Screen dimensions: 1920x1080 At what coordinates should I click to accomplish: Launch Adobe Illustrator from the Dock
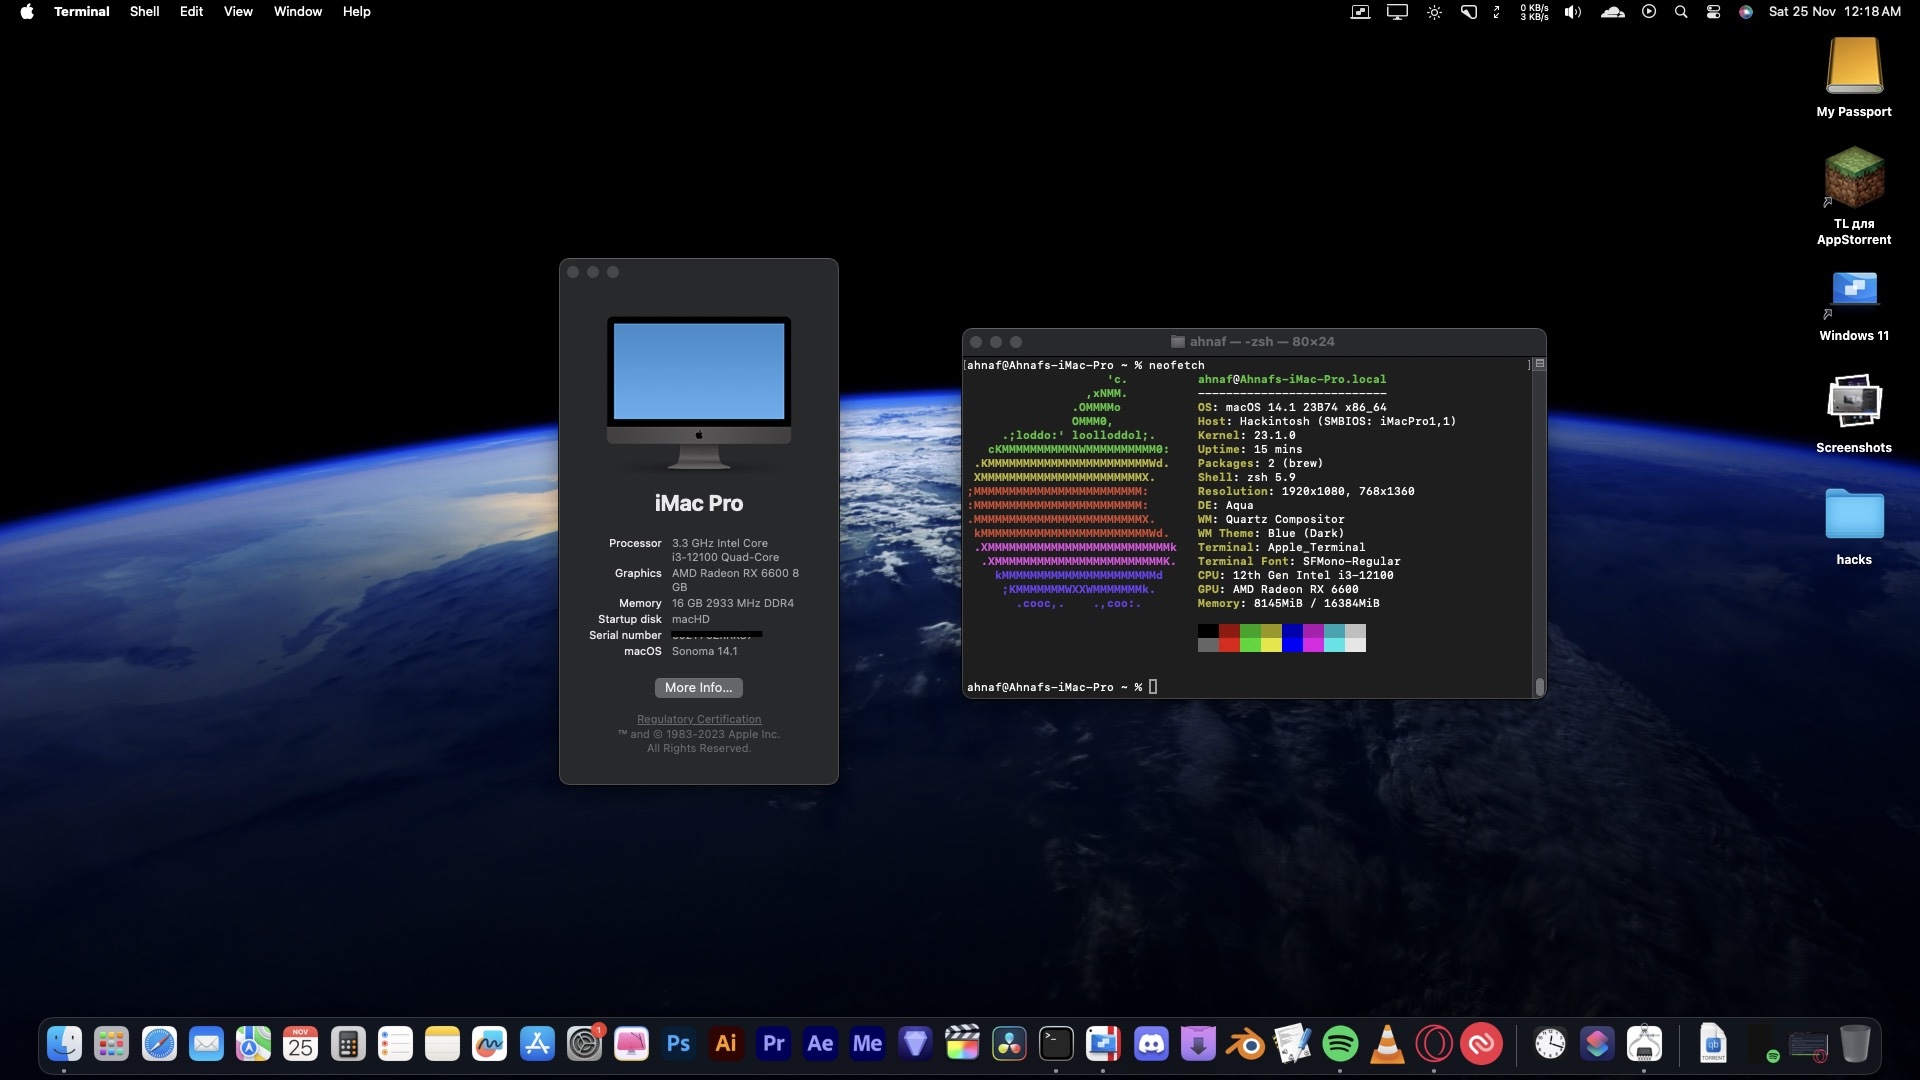coord(726,1044)
